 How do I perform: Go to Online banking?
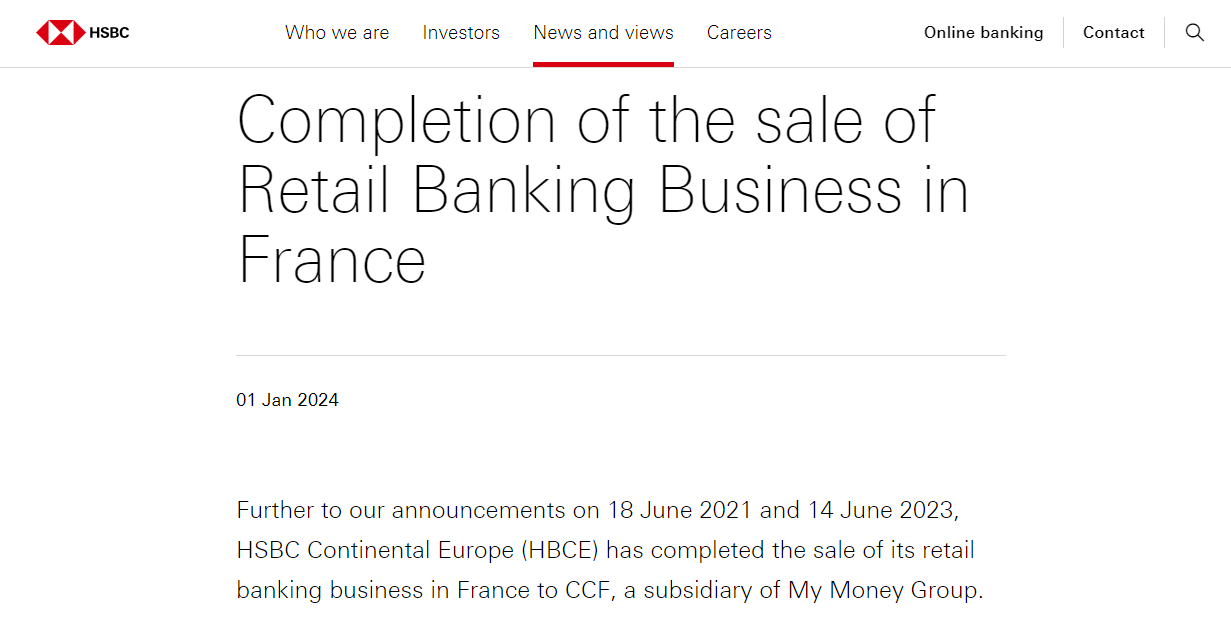point(983,33)
